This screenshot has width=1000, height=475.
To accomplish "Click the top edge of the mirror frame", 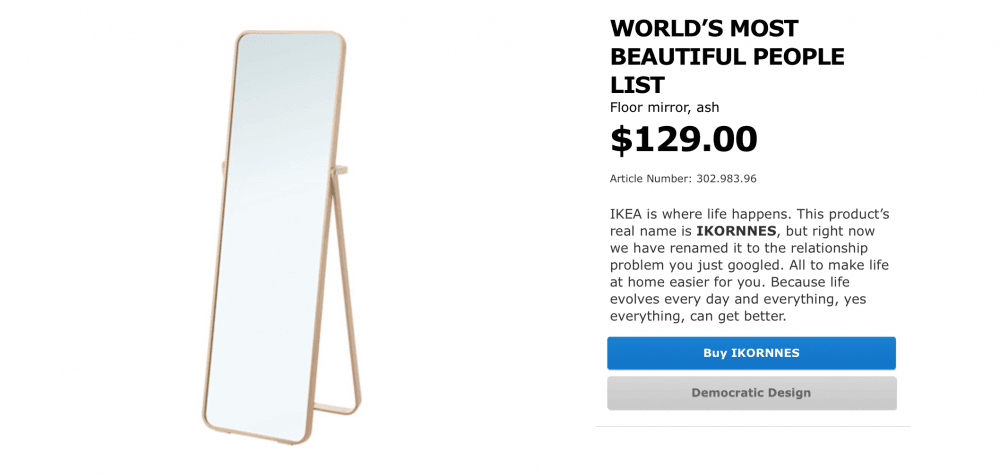I will (292, 35).
